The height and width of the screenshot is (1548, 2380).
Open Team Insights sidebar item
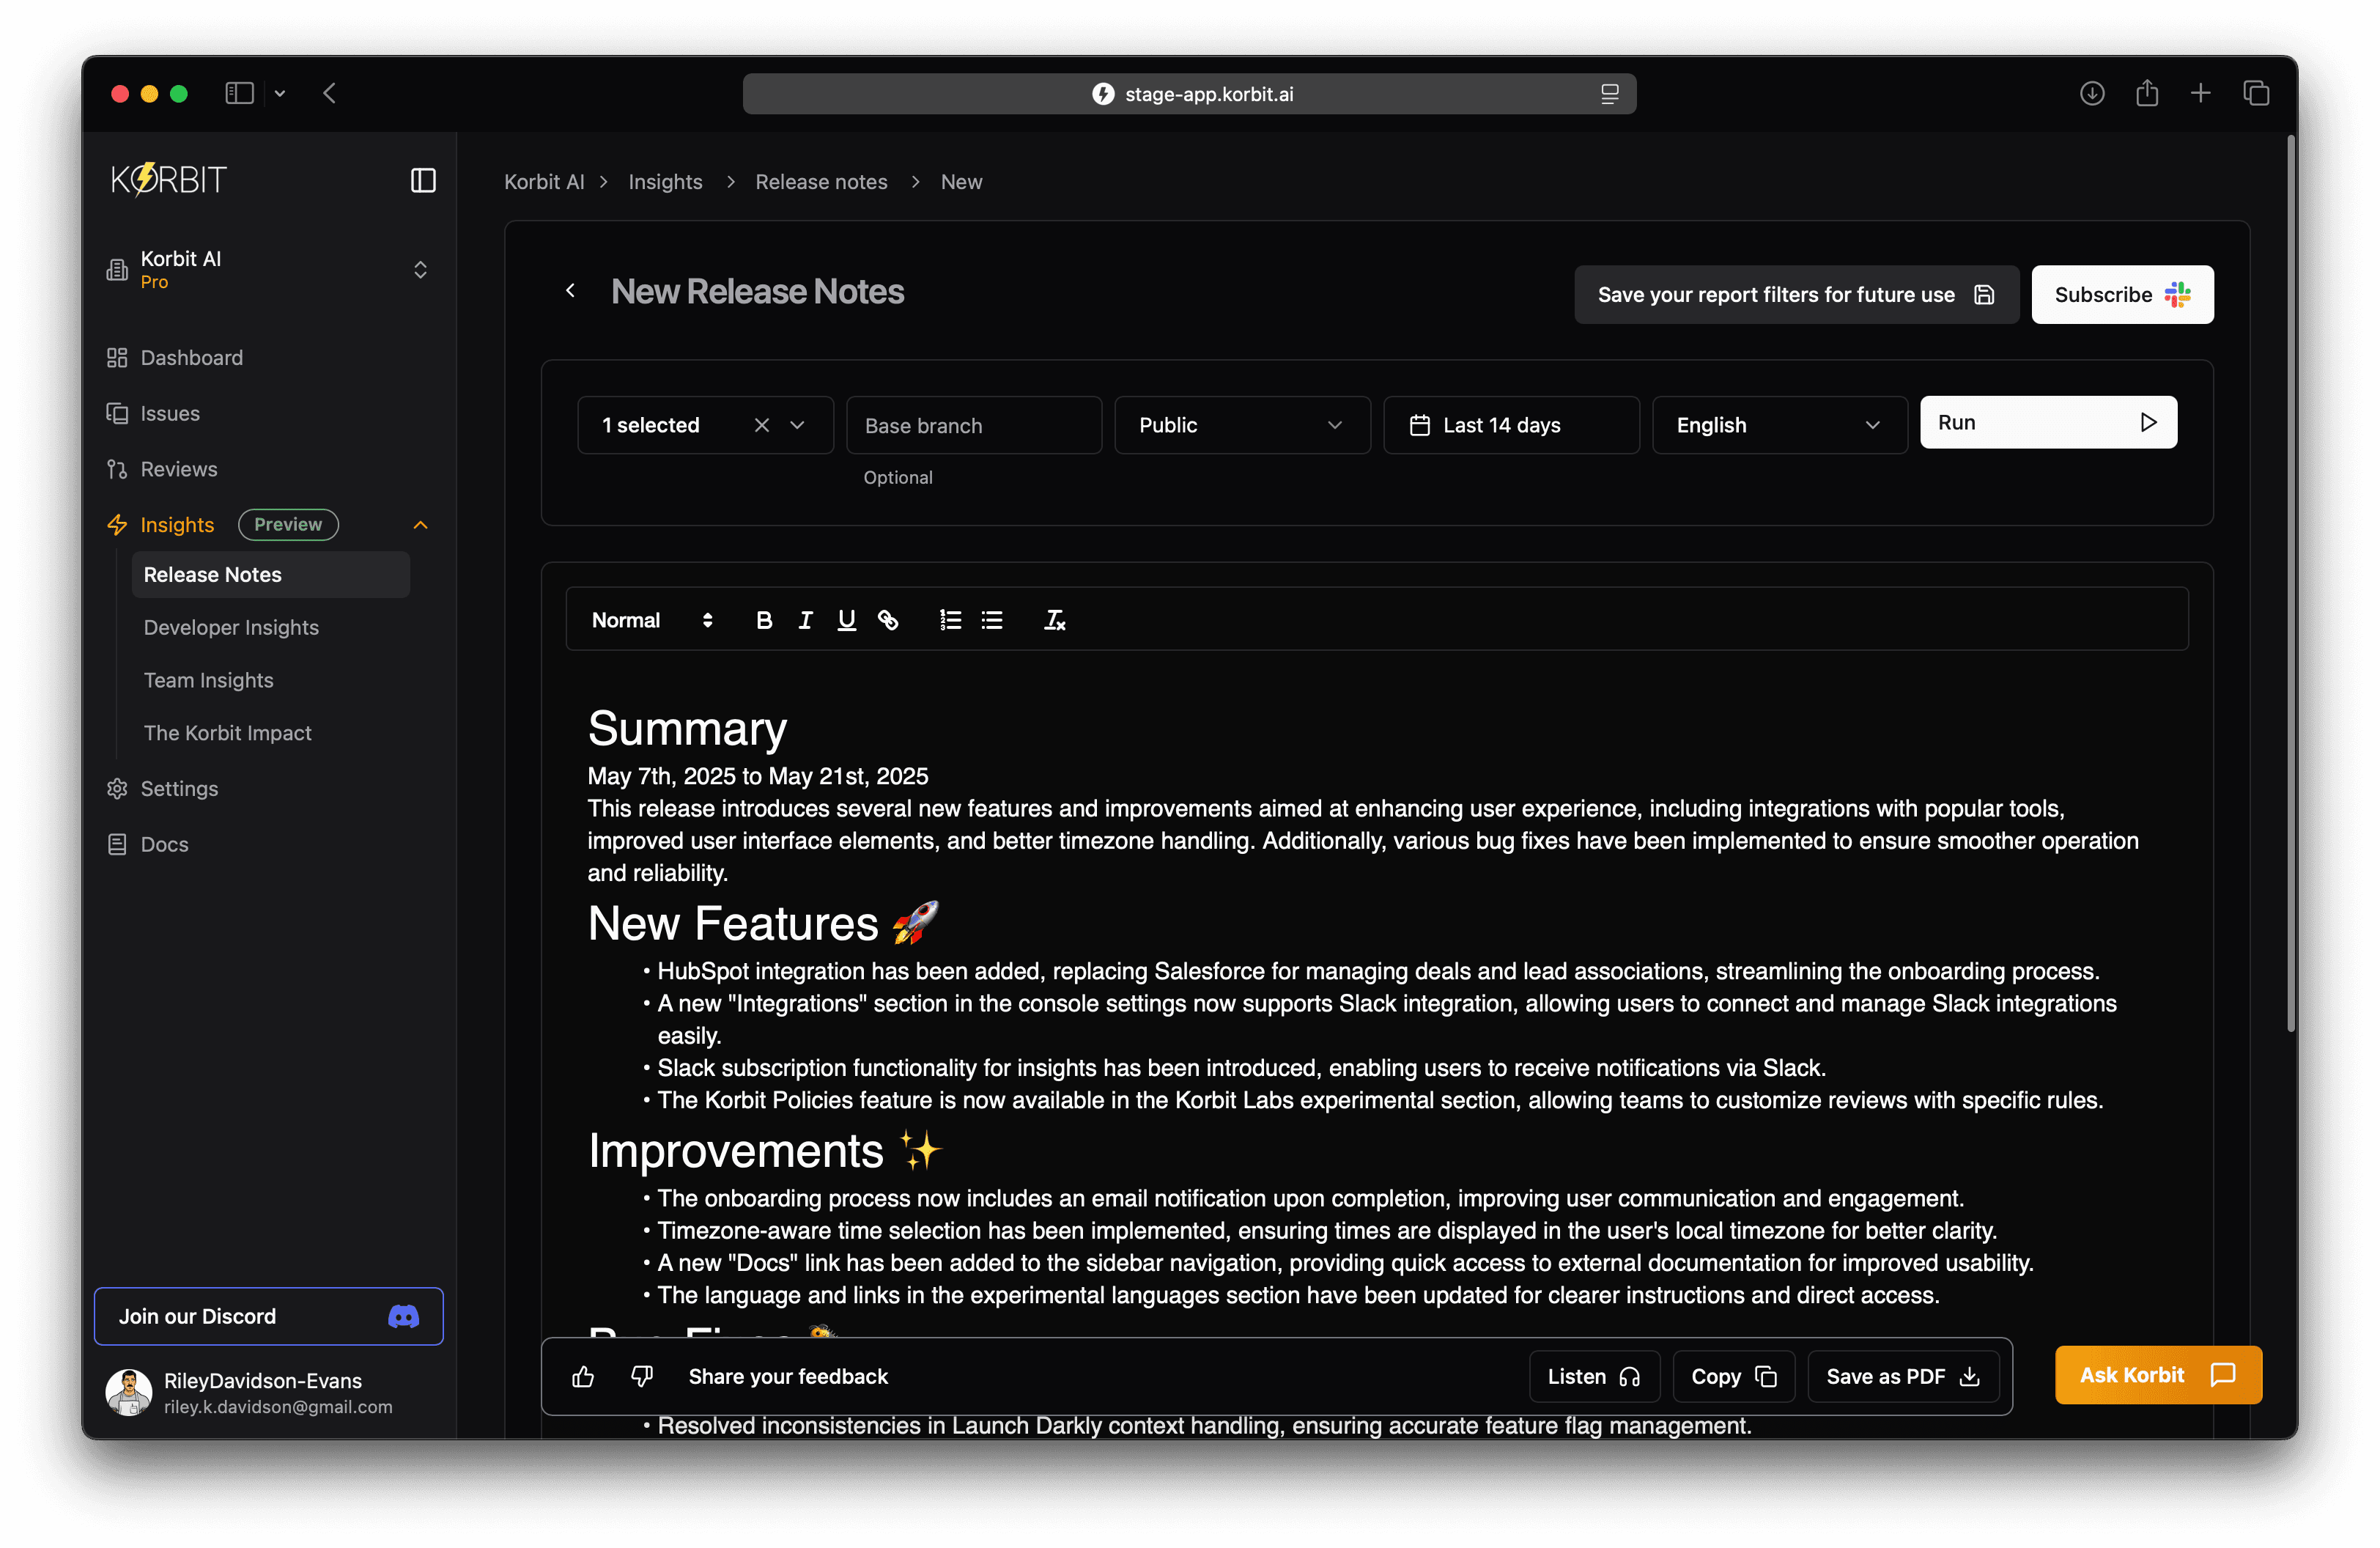208,680
